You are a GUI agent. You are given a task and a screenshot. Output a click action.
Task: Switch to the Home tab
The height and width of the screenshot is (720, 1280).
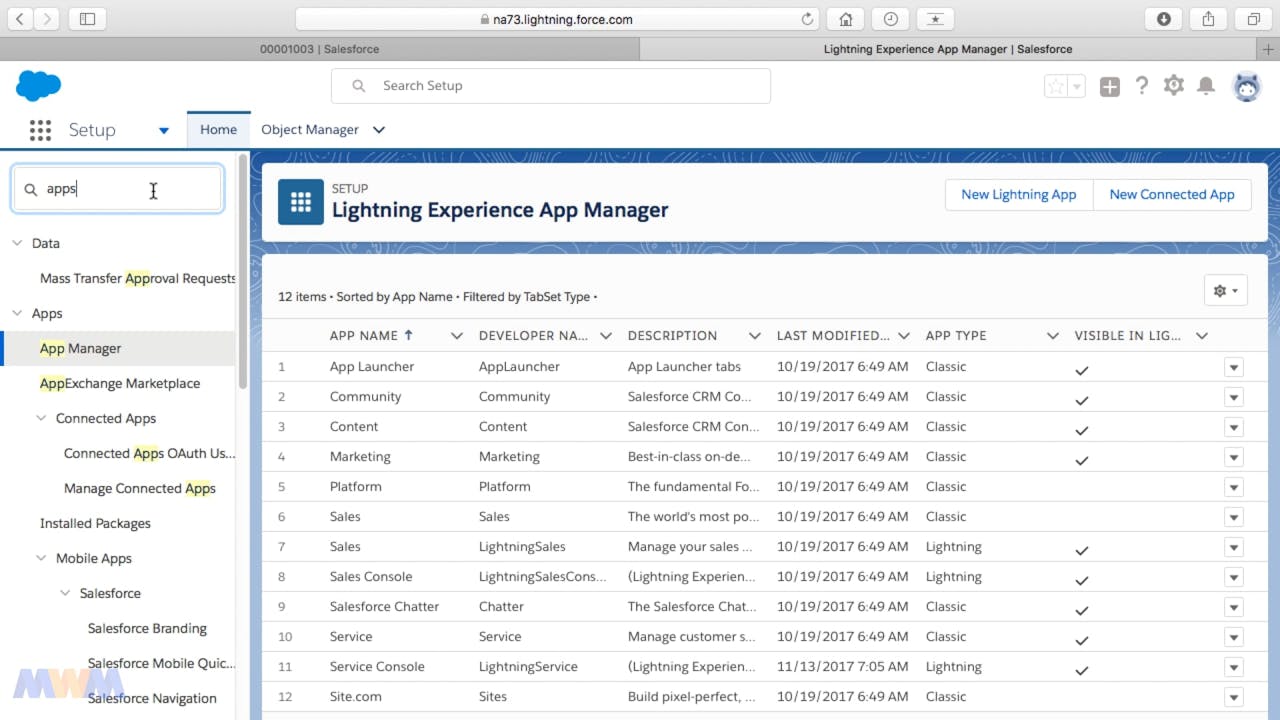(x=218, y=130)
